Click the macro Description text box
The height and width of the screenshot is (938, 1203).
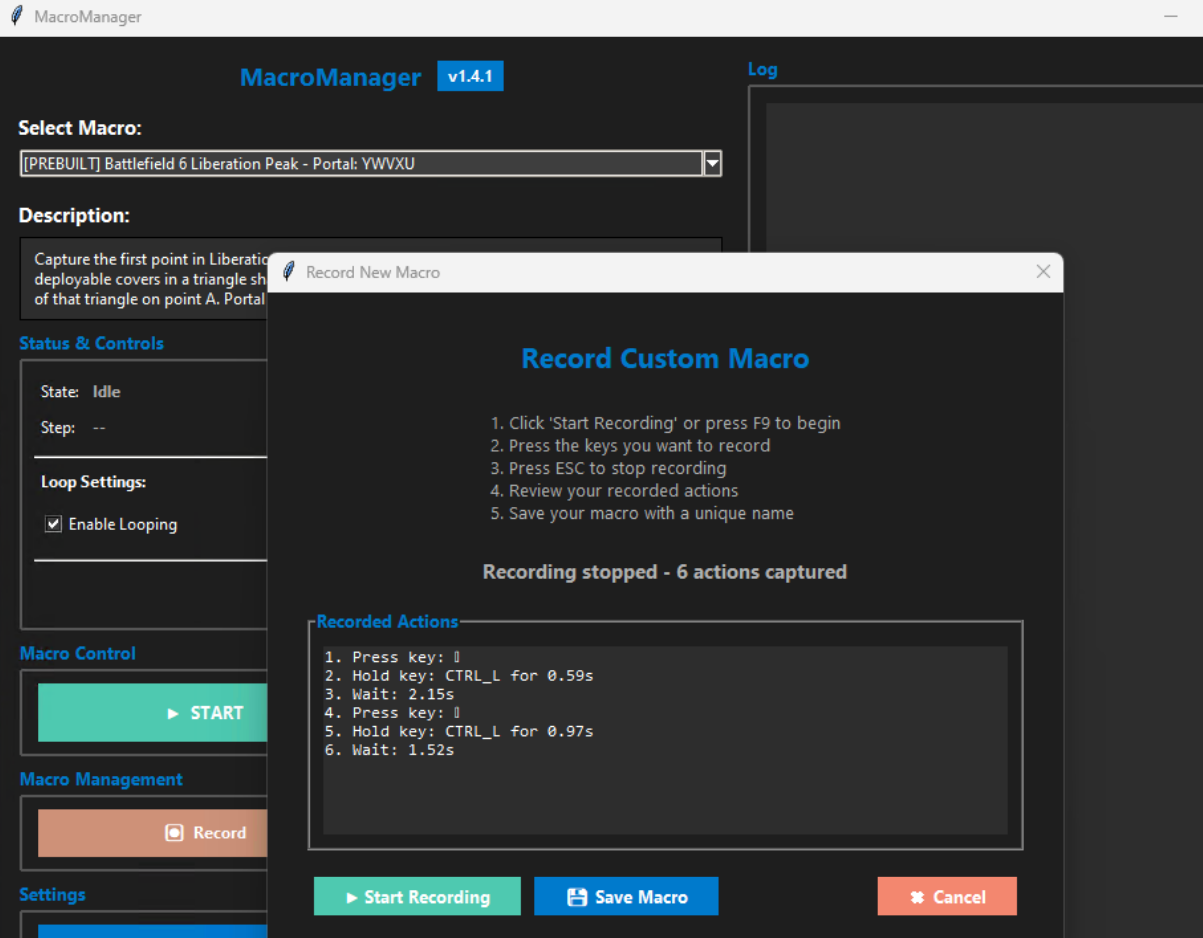(x=140, y=278)
